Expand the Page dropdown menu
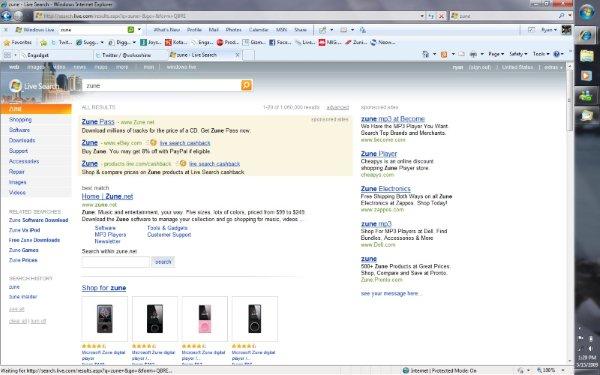 (x=496, y=54)
